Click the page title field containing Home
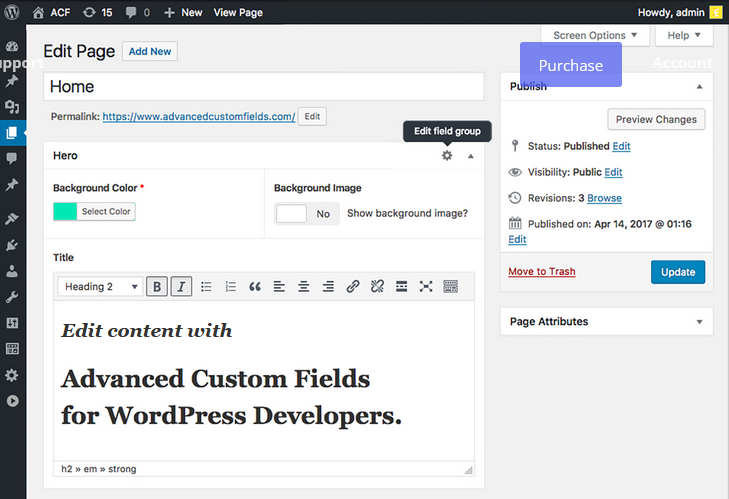Image resolution: width=729 pixels, height=499 pixels. click(x=264, y=86)
